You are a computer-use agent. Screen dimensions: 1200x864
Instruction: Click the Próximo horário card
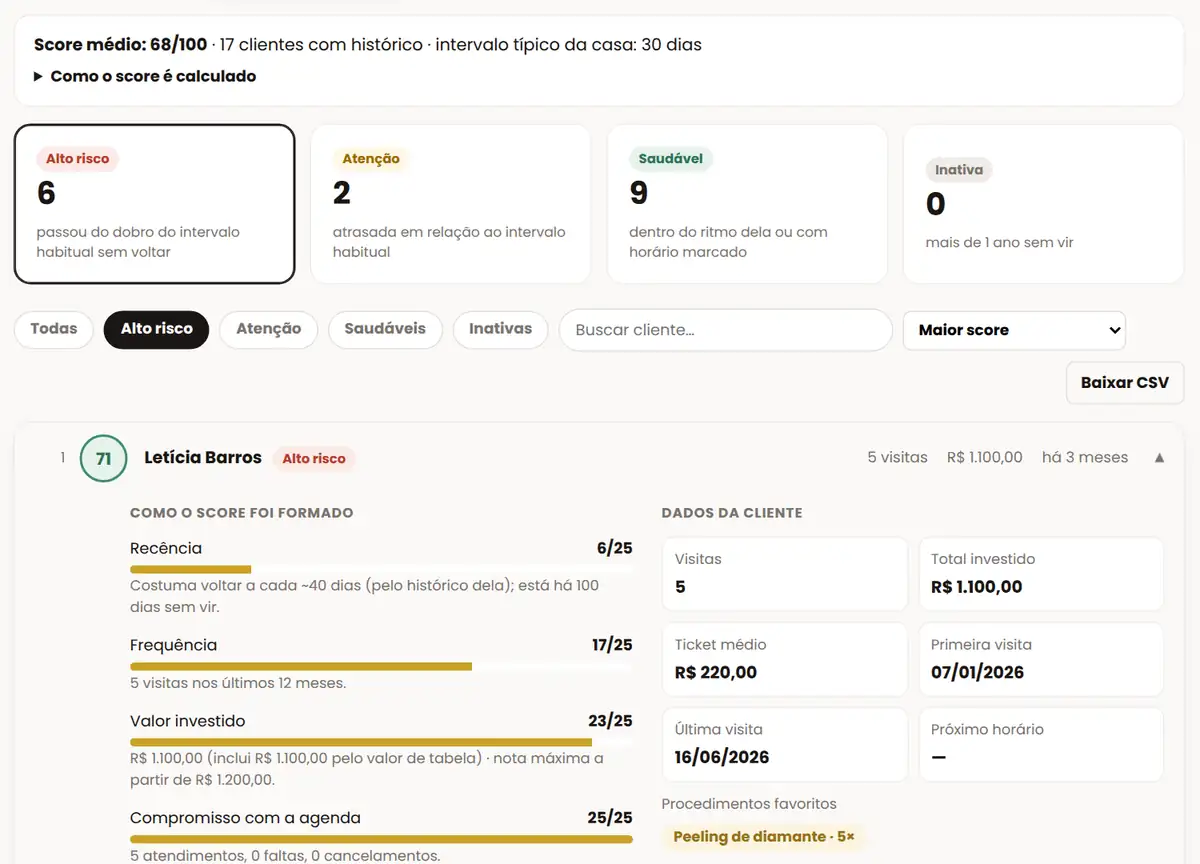(1041, 745)
